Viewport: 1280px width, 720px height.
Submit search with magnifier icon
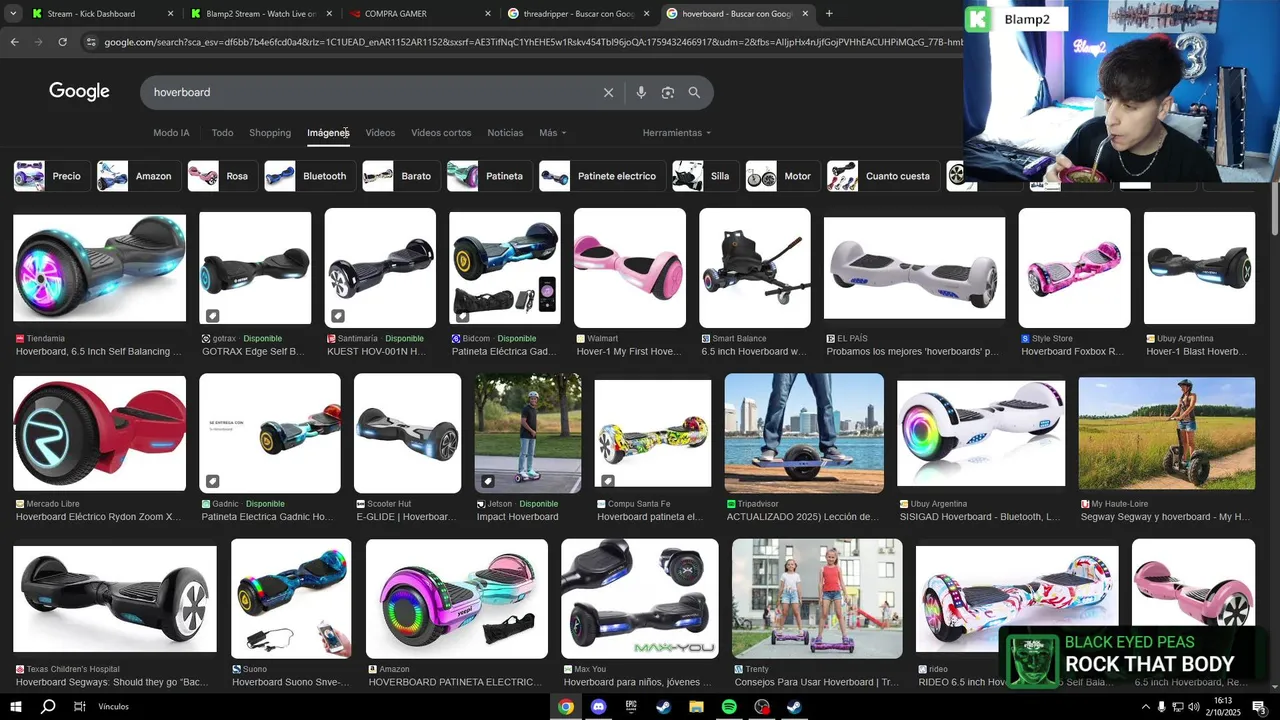point(694,92)
